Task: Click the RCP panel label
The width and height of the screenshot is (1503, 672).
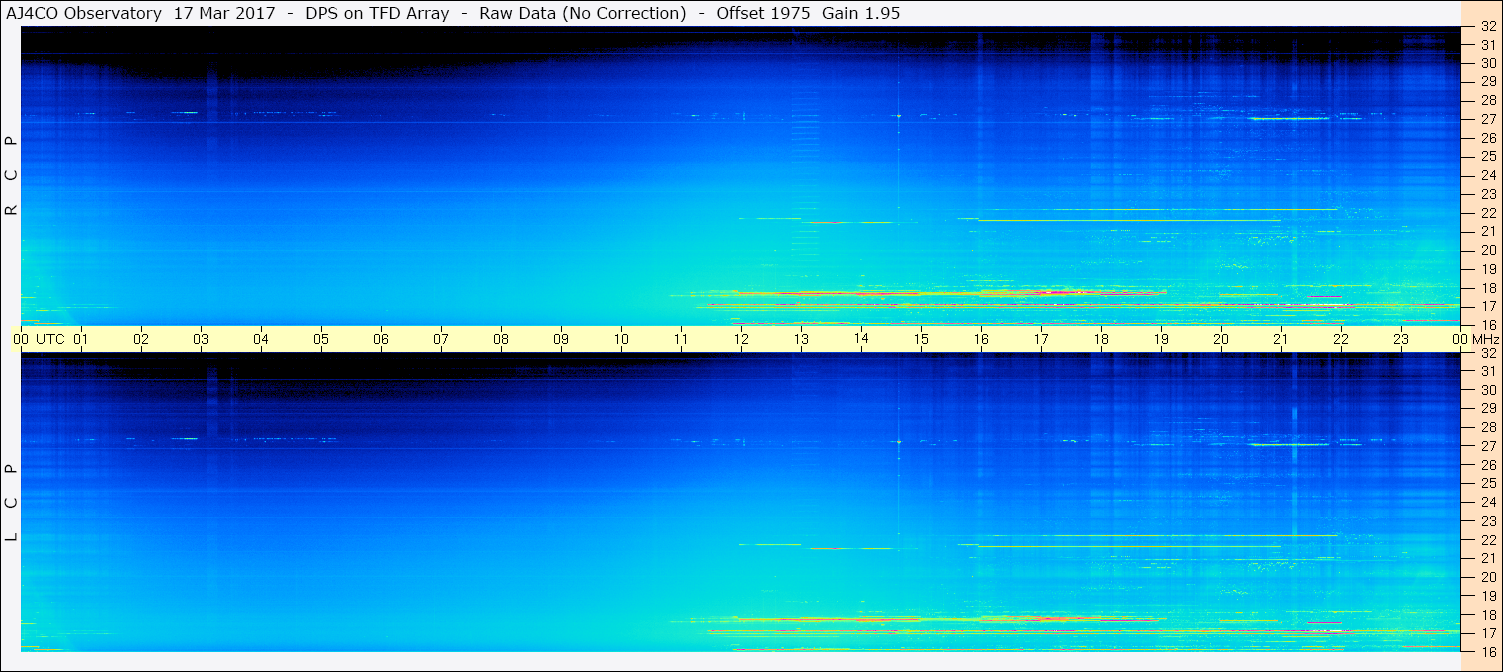Action: pos(11,175)
